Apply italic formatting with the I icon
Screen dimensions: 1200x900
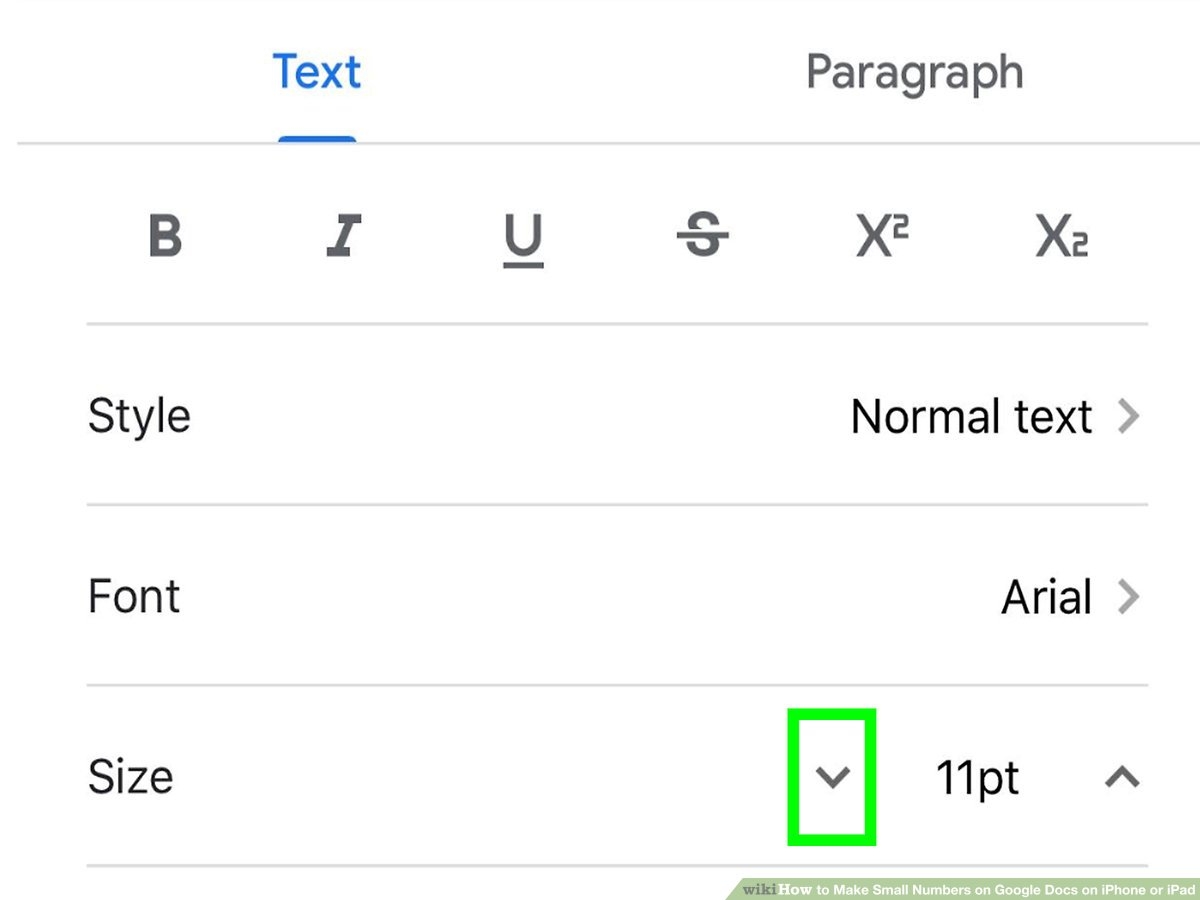[343, 237]
